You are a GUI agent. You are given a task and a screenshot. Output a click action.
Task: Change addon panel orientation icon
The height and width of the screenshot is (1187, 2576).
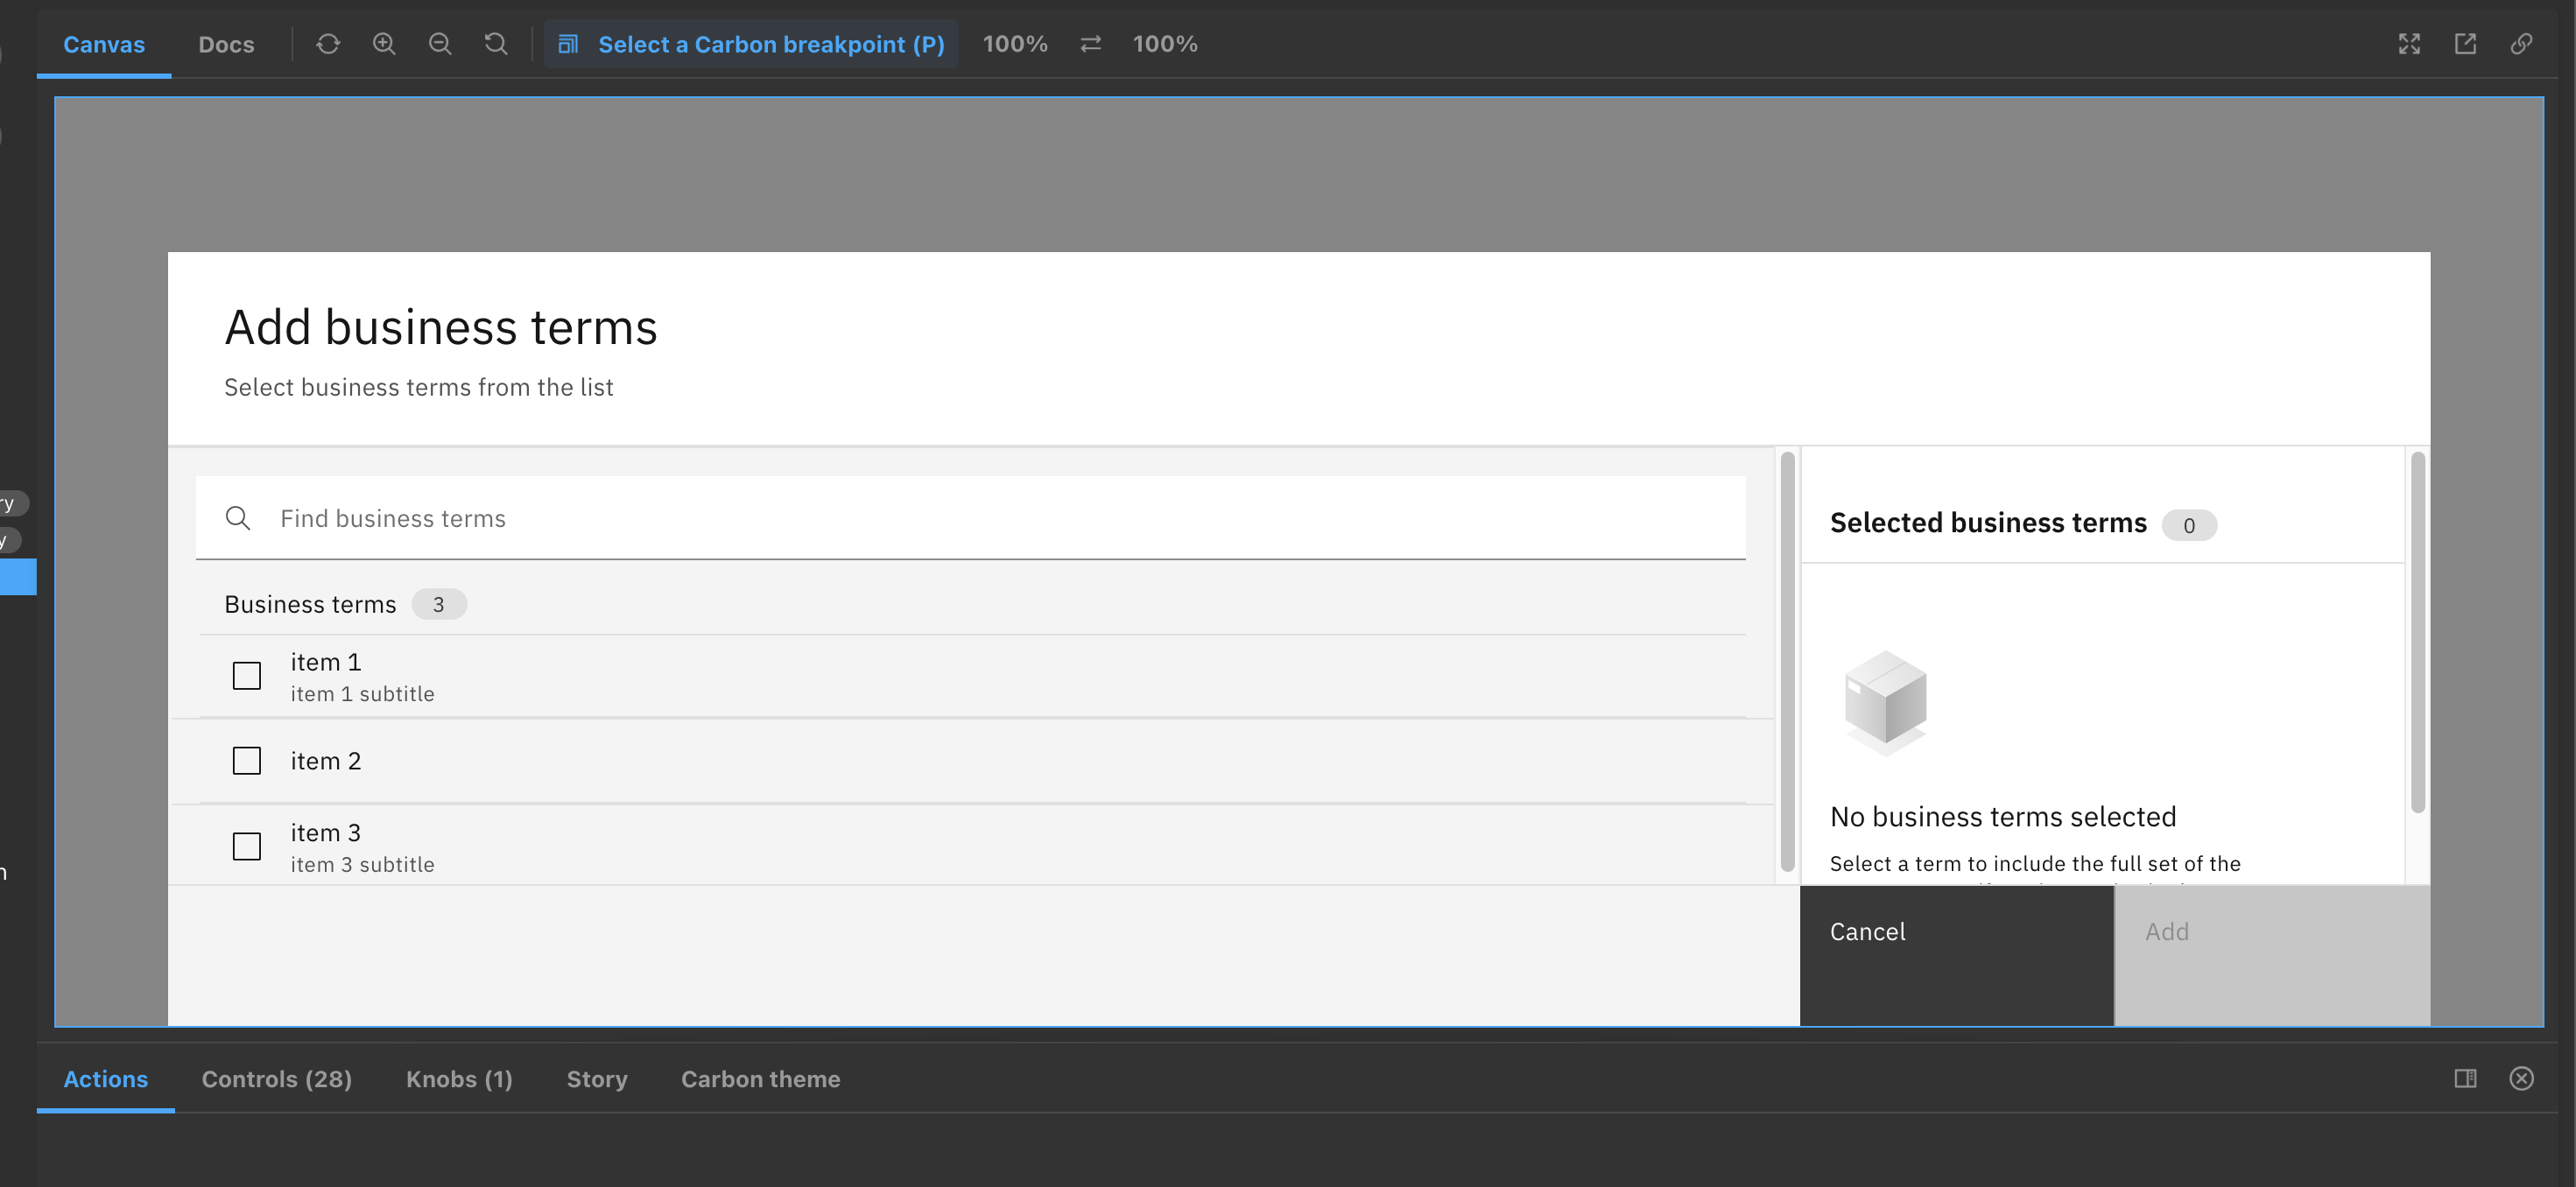[2465, 1078]
